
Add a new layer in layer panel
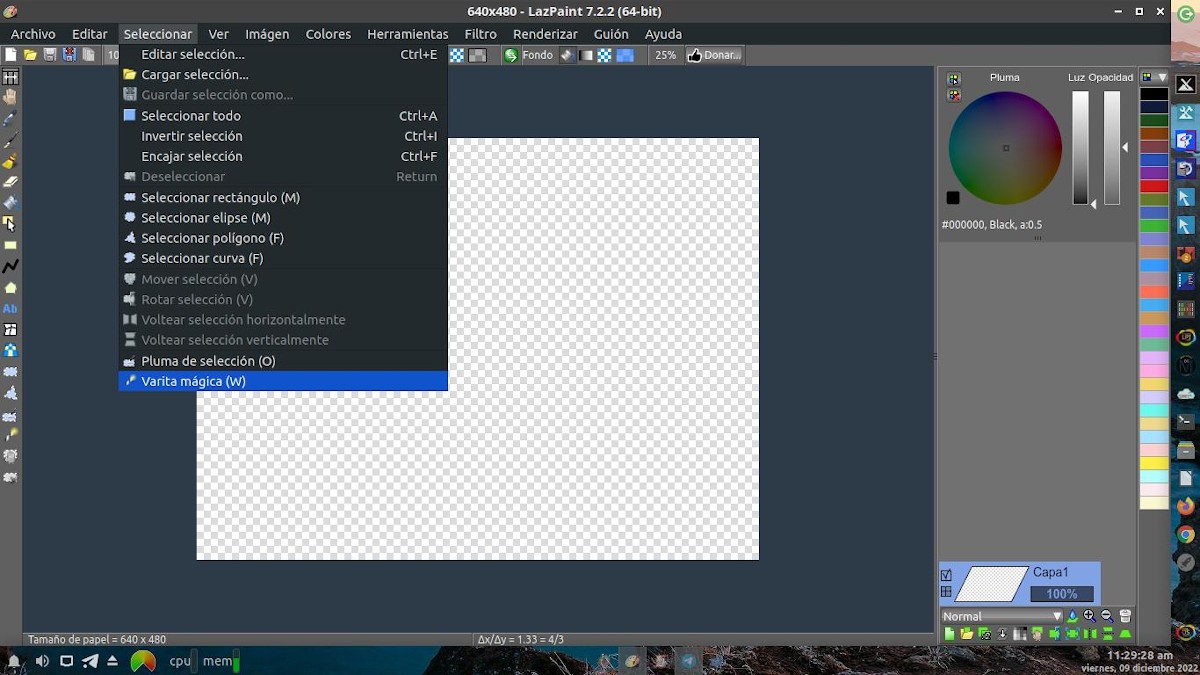coord(949,633)
